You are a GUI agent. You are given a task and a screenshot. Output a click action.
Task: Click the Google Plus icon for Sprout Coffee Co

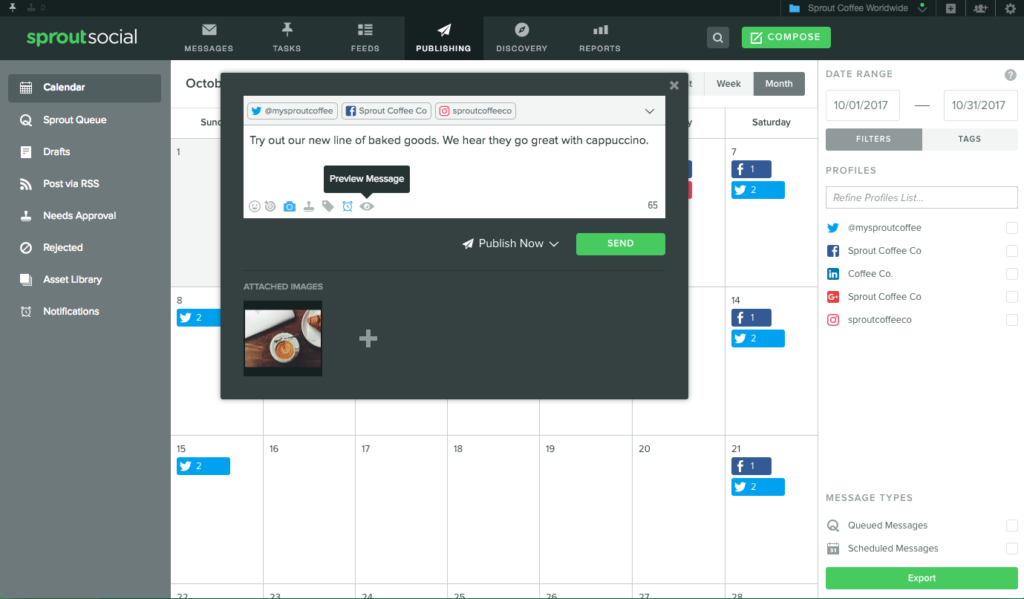(833, 297)
